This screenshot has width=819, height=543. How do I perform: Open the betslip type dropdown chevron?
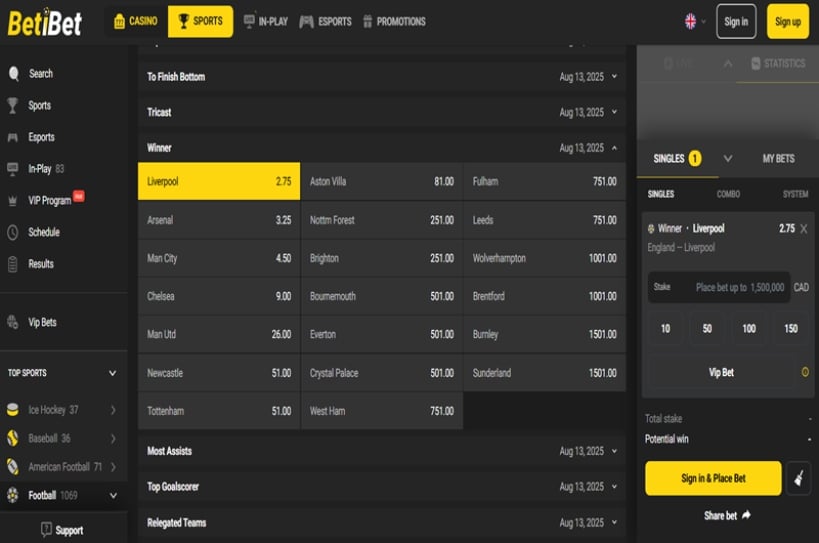click(728, 158)
